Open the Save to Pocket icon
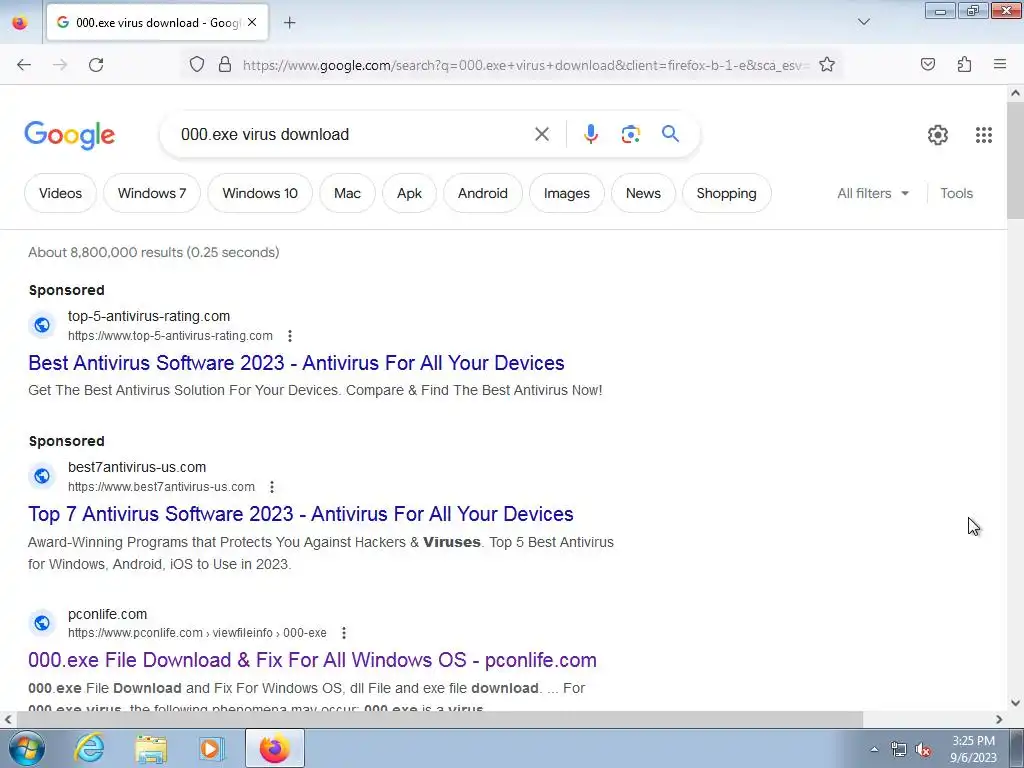Screen dimensions: 1024x768 pos(928,65)
